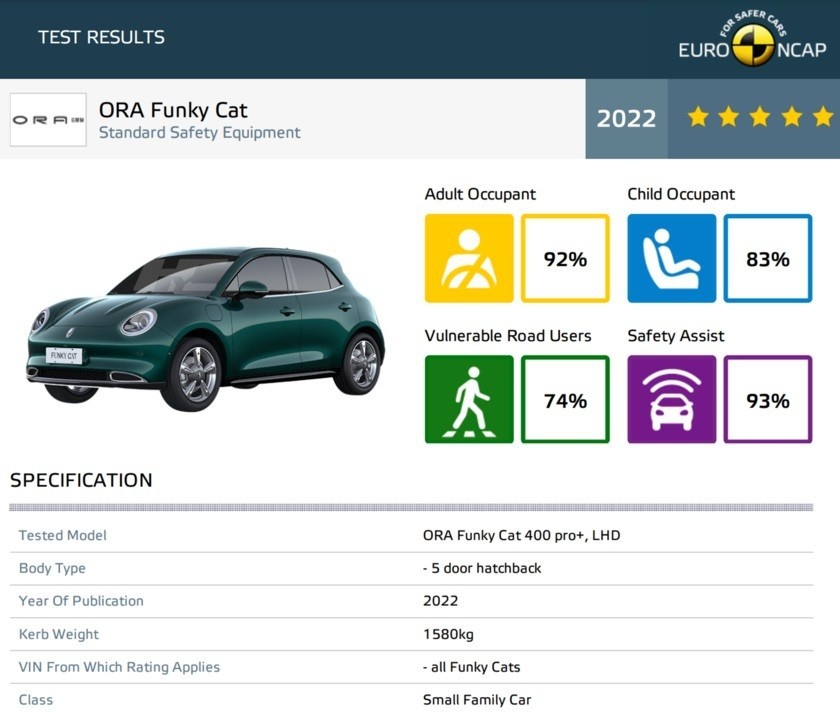Screen dimensions: 840x720
Task: Select the yellow Adult Occupant seatbelt icon
Action: pyautogui.click(x=469, y=258)
